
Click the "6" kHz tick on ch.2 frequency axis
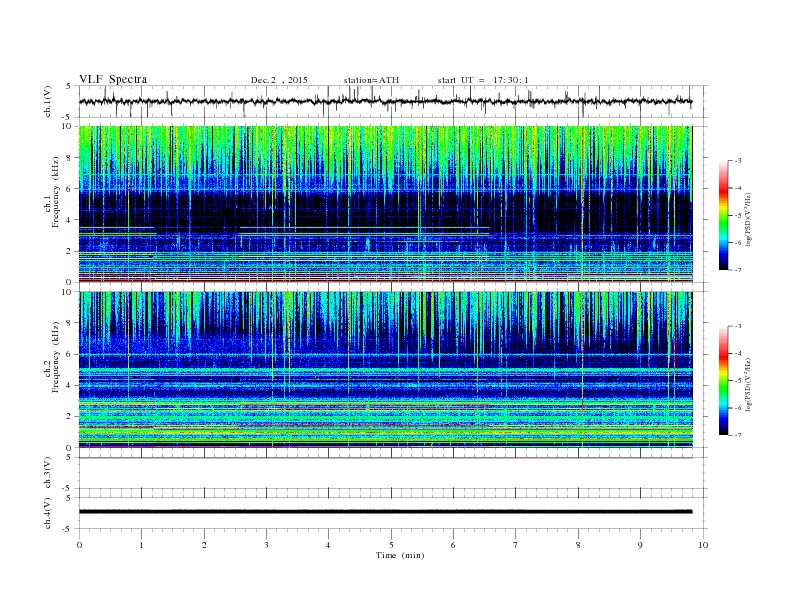tap(70, 354)
